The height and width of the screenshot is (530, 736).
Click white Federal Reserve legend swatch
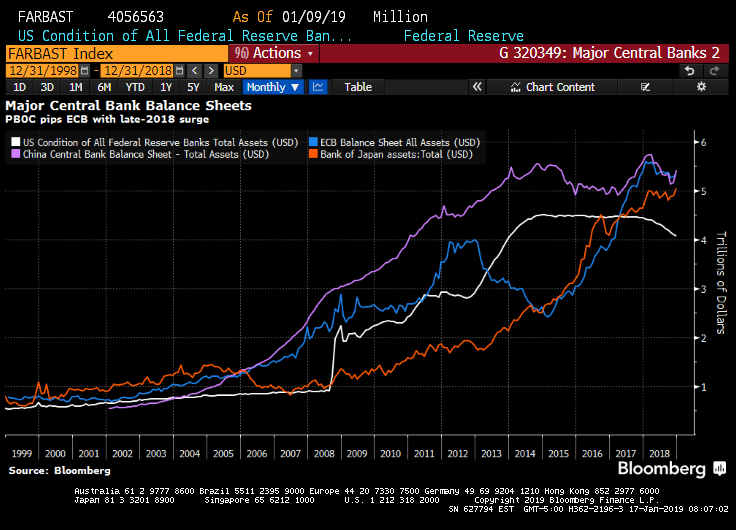tap(15, 142)
